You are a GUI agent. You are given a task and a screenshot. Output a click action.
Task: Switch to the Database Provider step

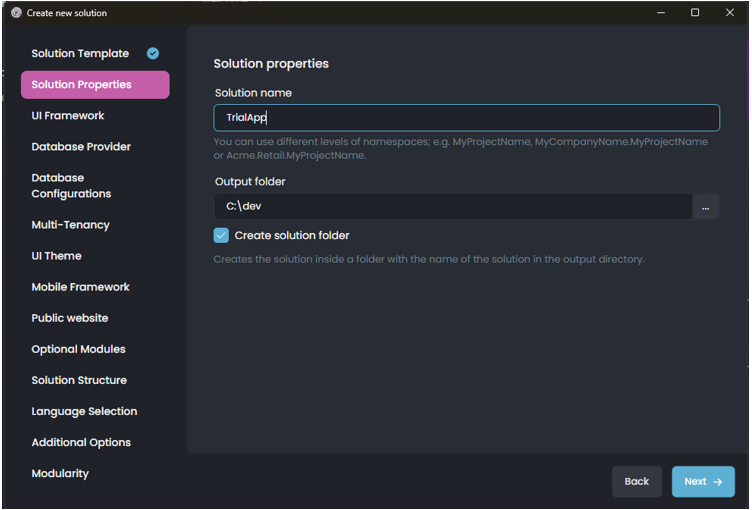(x=81, y=147)
